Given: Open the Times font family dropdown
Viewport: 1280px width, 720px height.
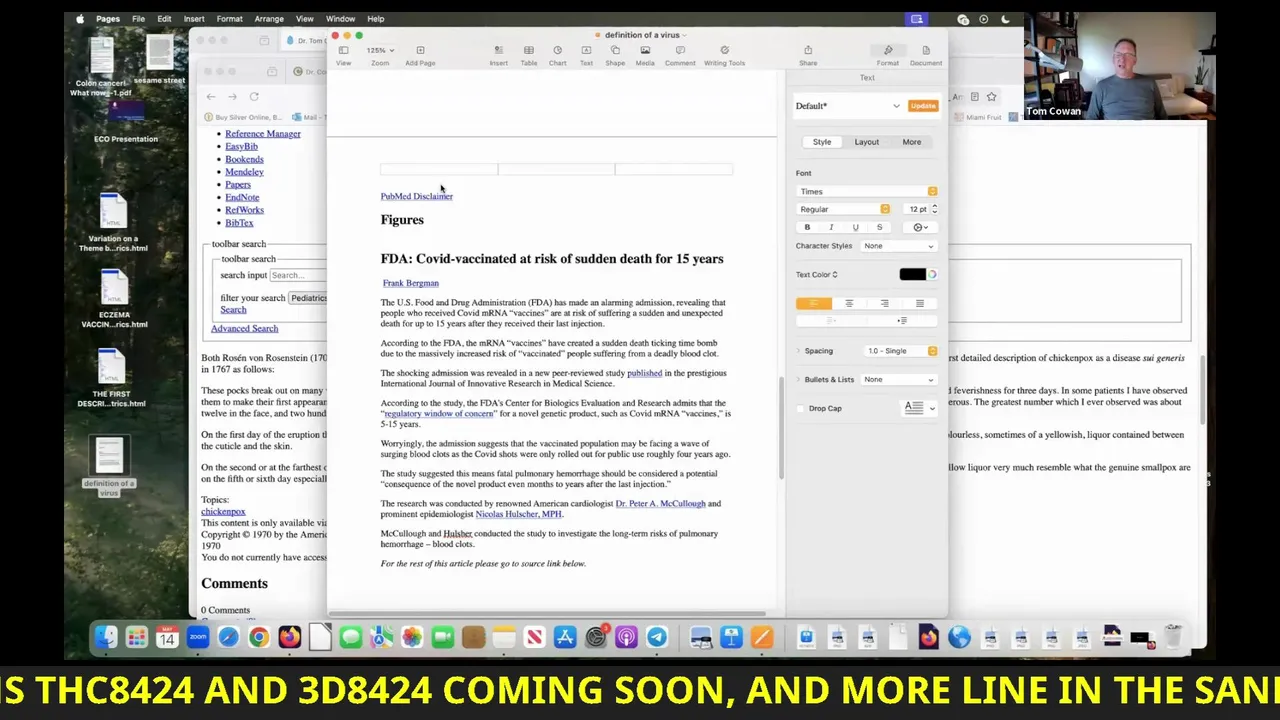Looking at the screenshot, I should (867, 191).
